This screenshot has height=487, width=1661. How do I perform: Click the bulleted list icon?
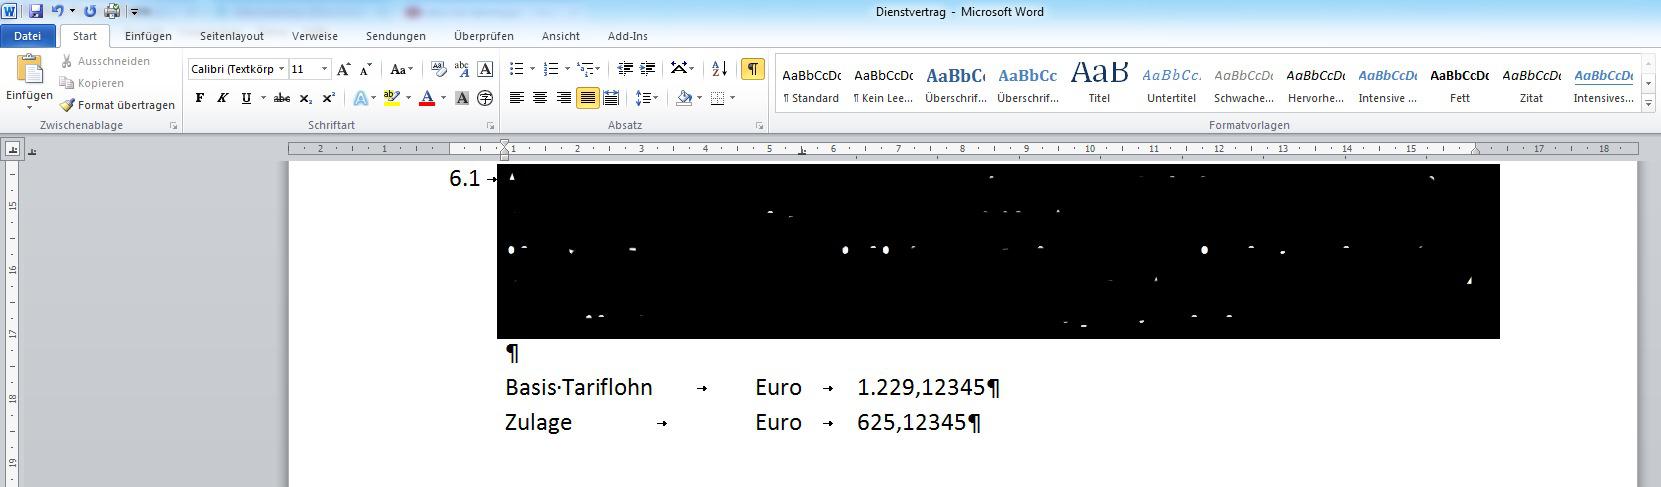click(x=516, y=69)
